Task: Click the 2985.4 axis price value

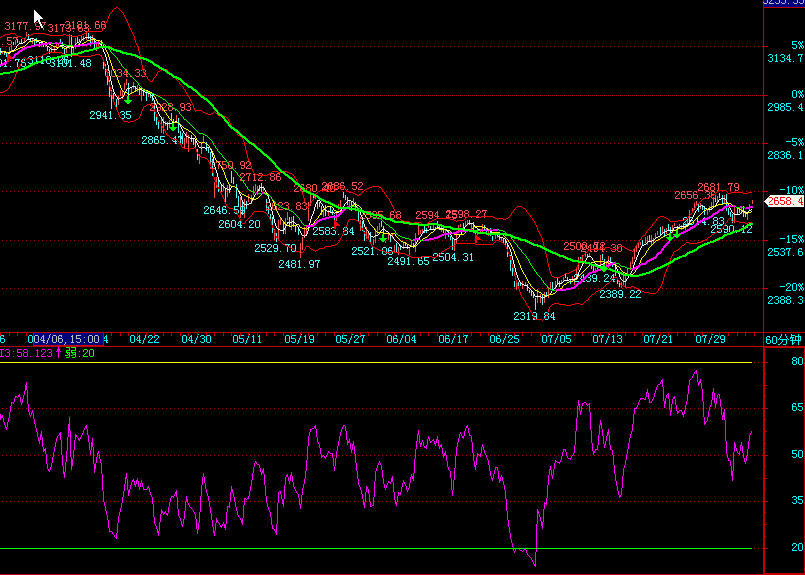Action: tap(785, 107)
